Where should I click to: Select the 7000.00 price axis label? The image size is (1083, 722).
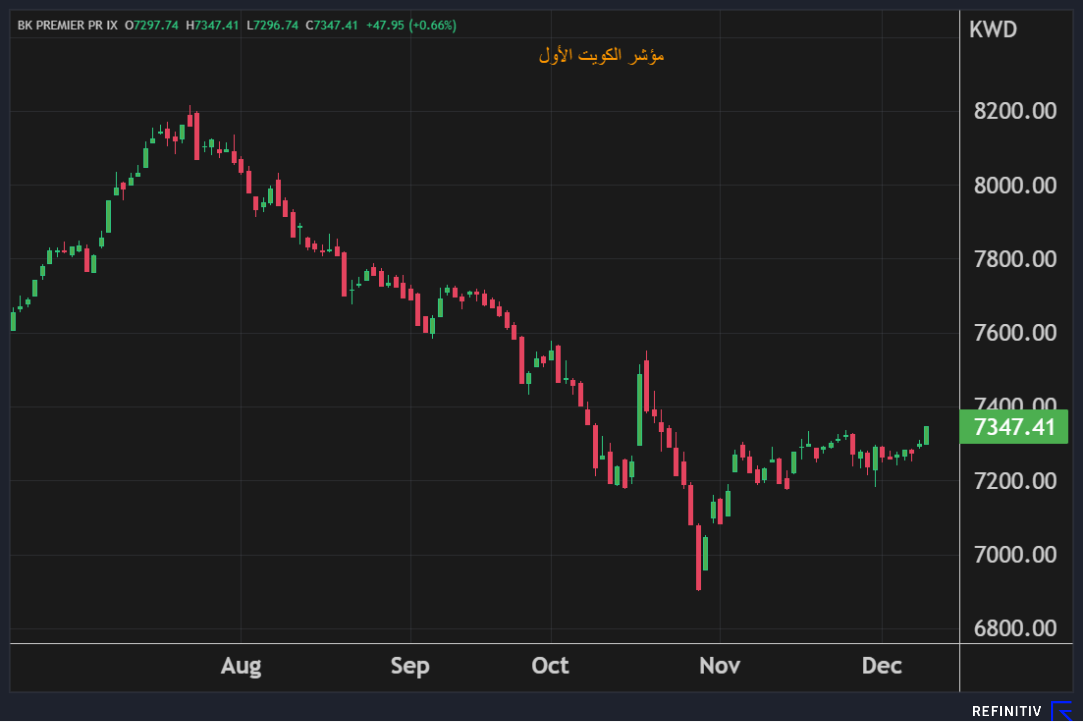[1014, 554]
